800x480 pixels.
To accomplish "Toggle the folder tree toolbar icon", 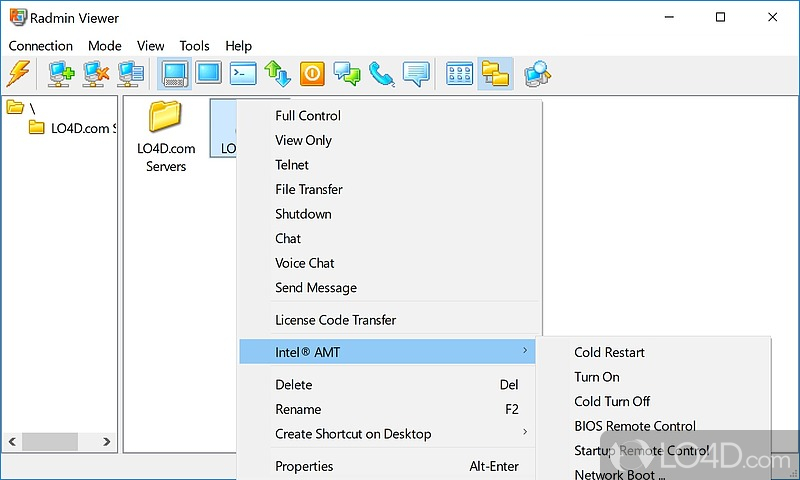I will (495, 74).
